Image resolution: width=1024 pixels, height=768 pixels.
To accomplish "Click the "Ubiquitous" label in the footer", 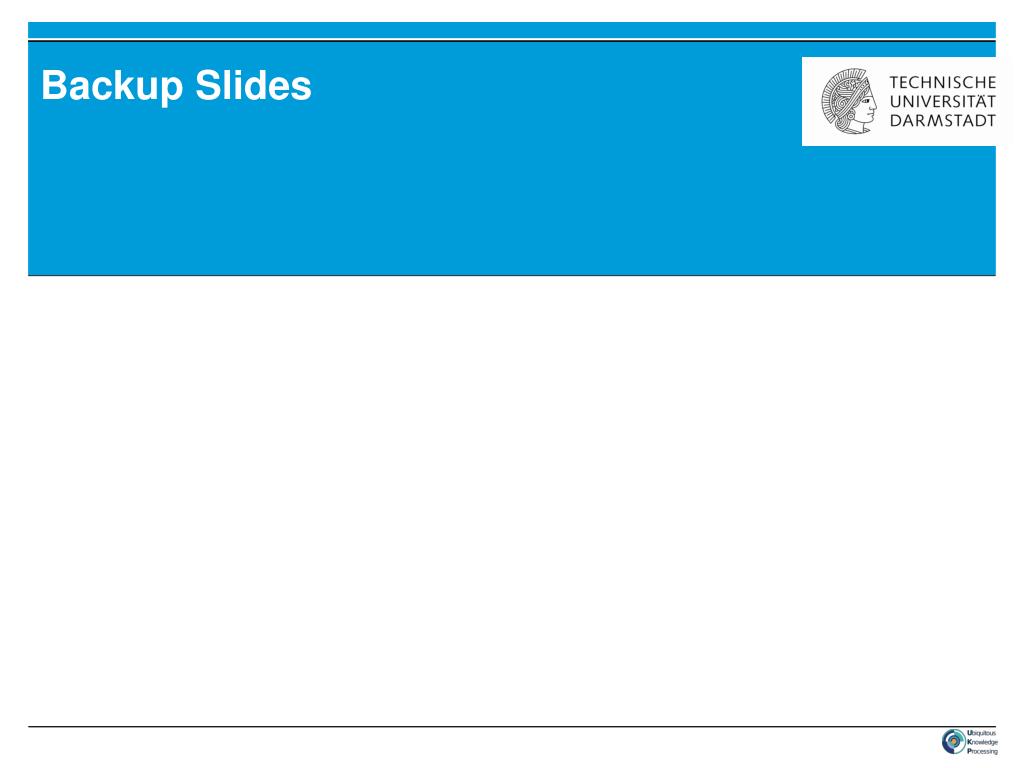I will [x=982, y=733].
